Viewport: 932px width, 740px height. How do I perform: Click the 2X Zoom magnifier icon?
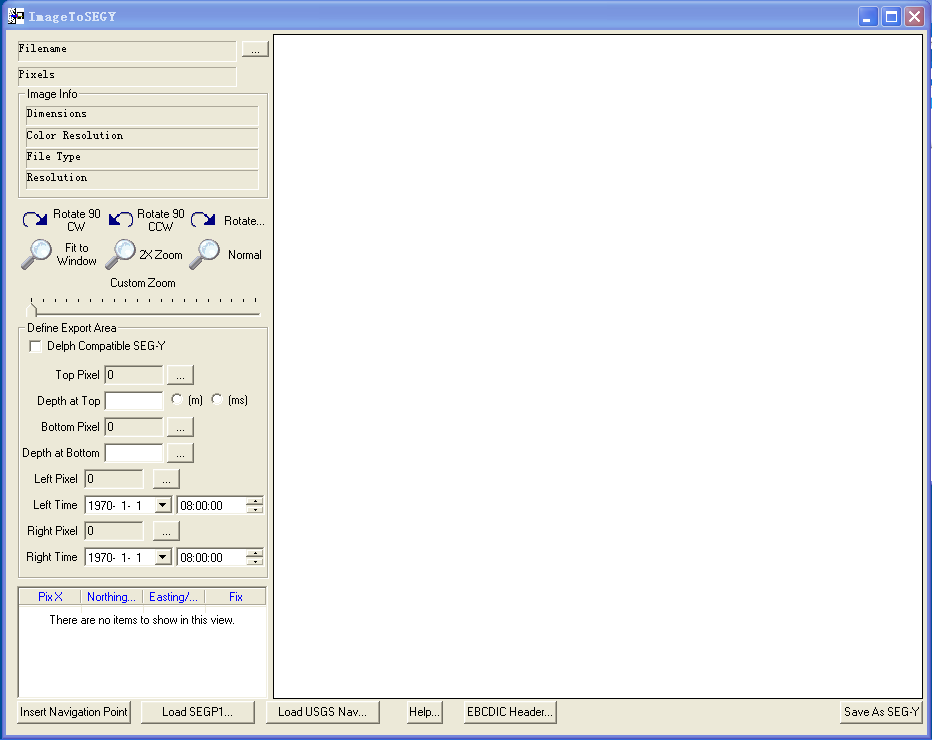pyautogui.click(x=121, y=254)
